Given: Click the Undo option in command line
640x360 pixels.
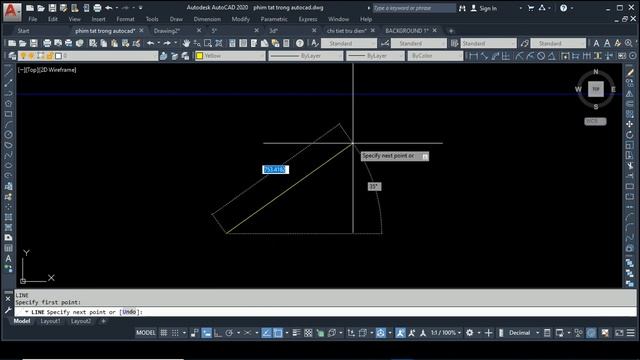Looking at the screenshot, I should [129, 312].
